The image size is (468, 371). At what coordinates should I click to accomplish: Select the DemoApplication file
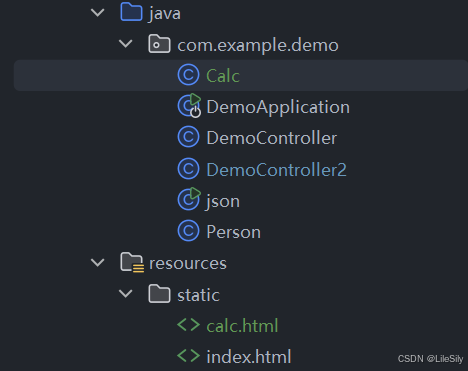pyautogui.click(x=278, y=107)
